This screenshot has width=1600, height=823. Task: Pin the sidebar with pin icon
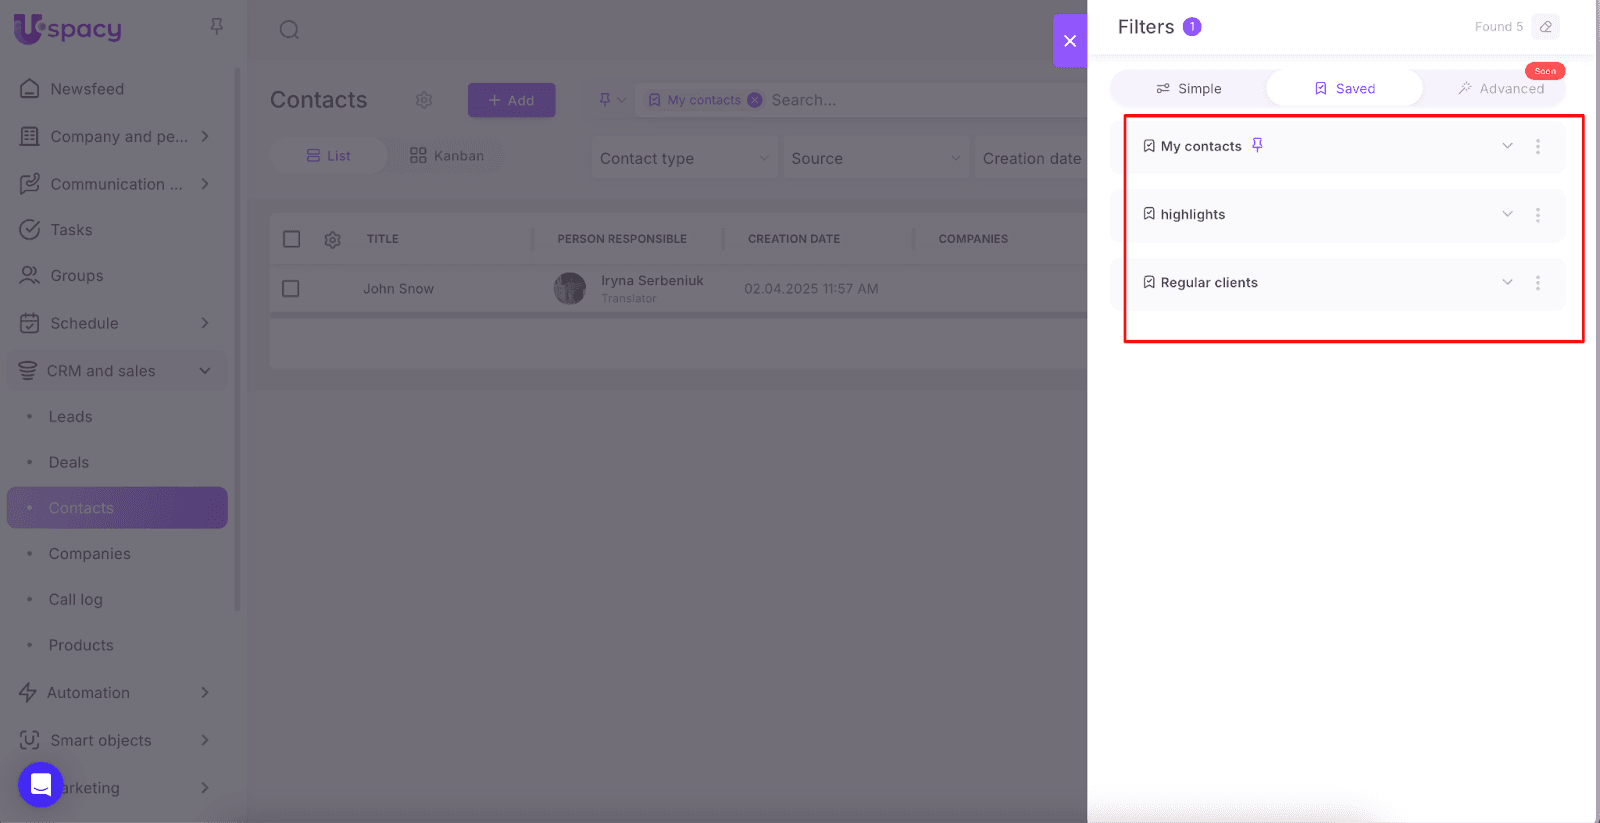[x=216, y=27]
